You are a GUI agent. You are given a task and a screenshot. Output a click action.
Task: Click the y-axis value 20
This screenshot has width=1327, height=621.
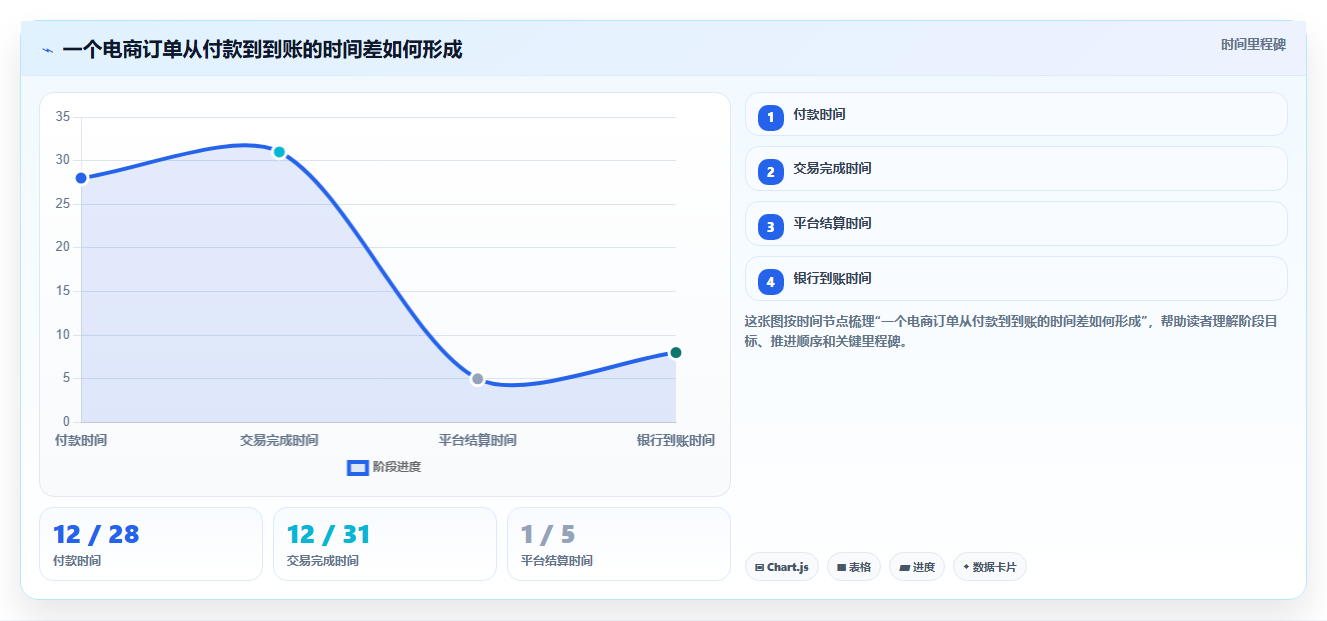[x=62, y=247]
